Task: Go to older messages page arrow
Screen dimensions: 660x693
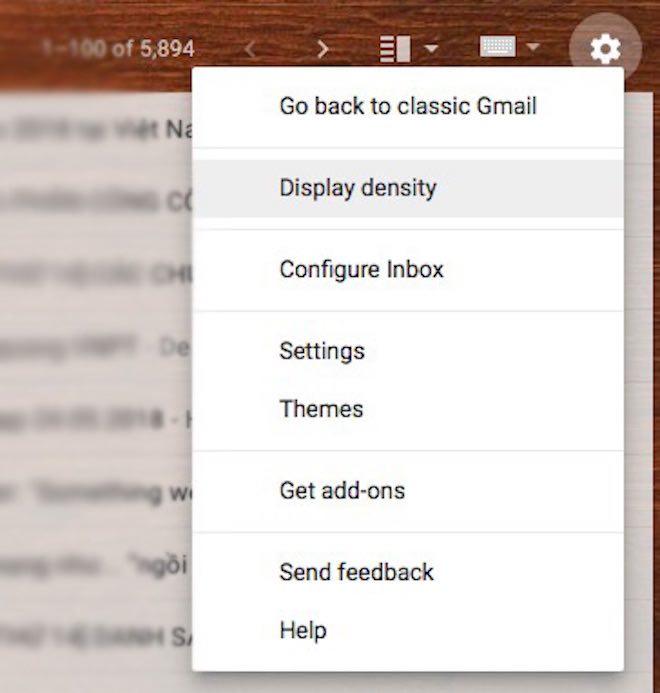Action: [x=323, y=49]
